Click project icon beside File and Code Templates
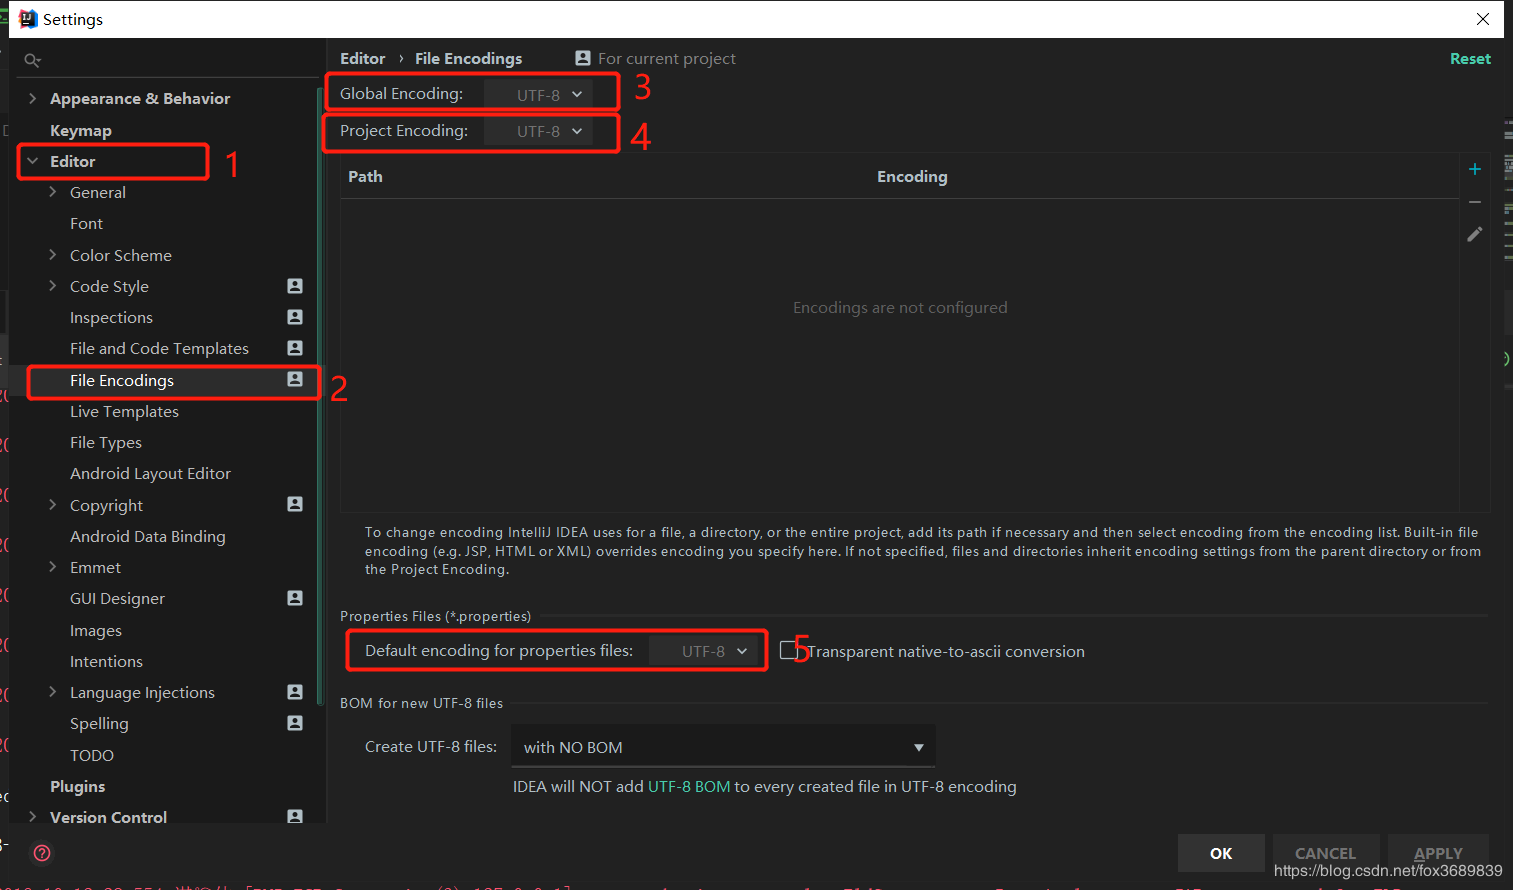The height and width of the screenshot is (890, 1513). tap(295, 348)
